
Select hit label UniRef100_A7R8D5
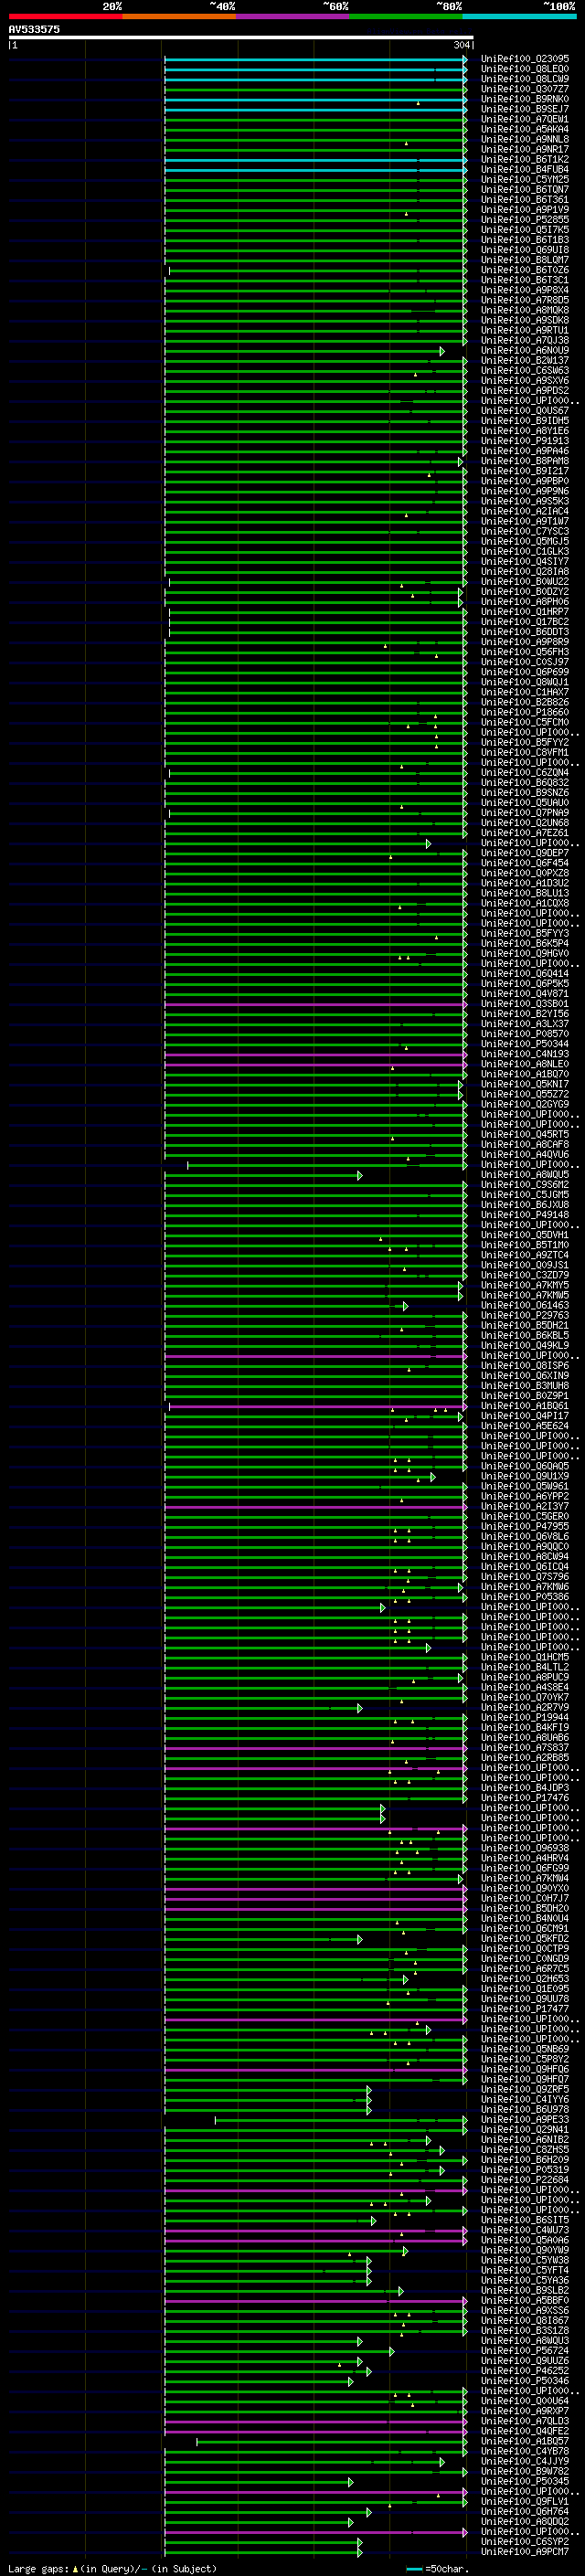[524, 301]
